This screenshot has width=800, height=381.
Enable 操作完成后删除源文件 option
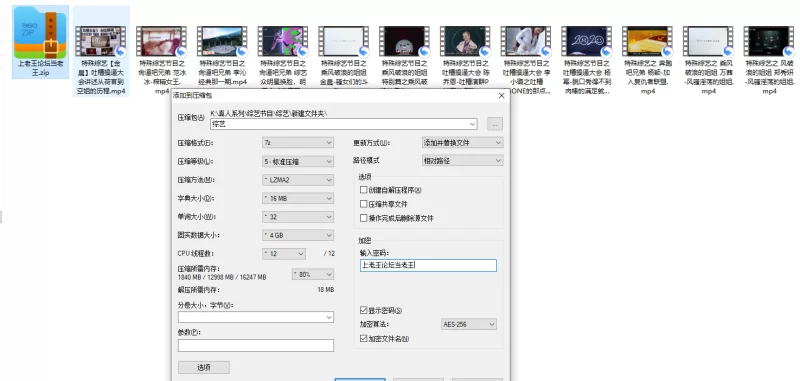pos(363,218)
